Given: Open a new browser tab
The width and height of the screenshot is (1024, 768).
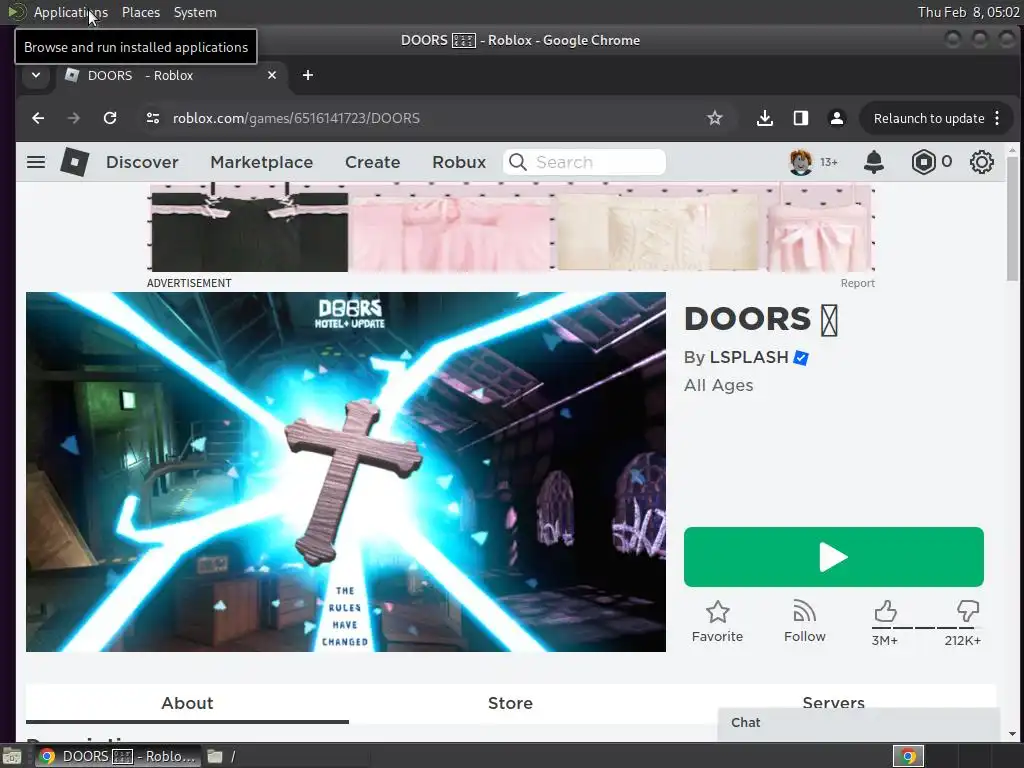Looking at the screenshot, I should tap(308, 75).
